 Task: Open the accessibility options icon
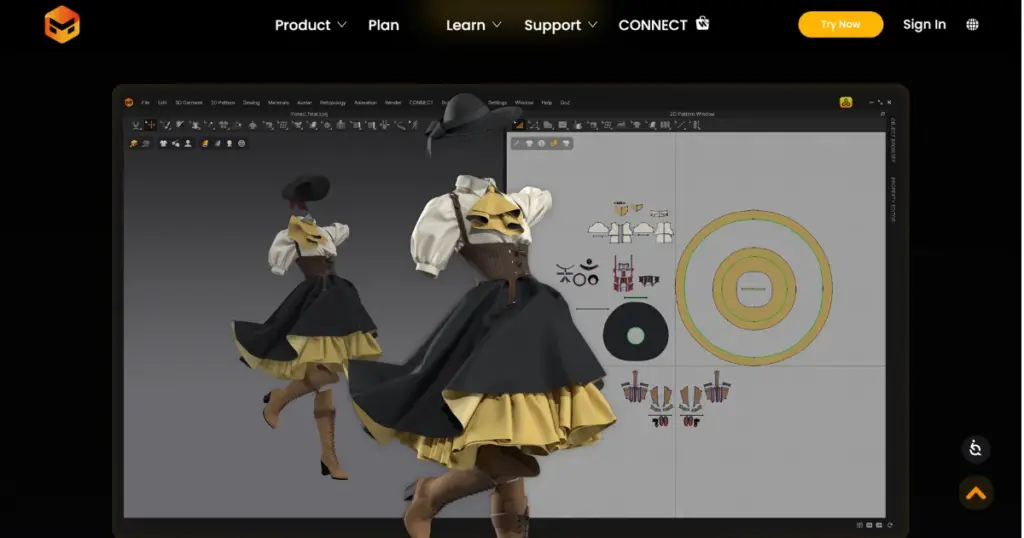click(975, 449)
